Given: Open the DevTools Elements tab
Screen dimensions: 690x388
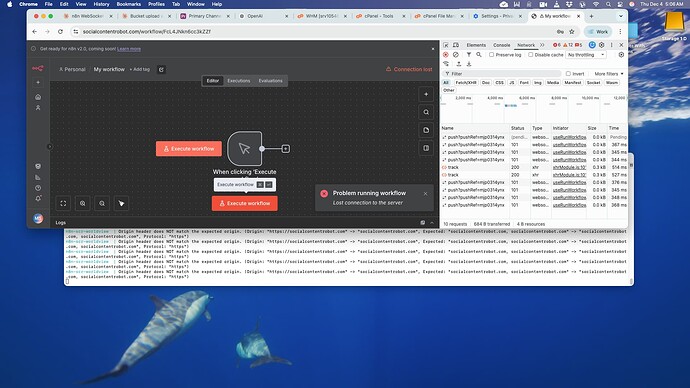Looking at the screenshot, I should pyautogui.click(x=476, y=45).
